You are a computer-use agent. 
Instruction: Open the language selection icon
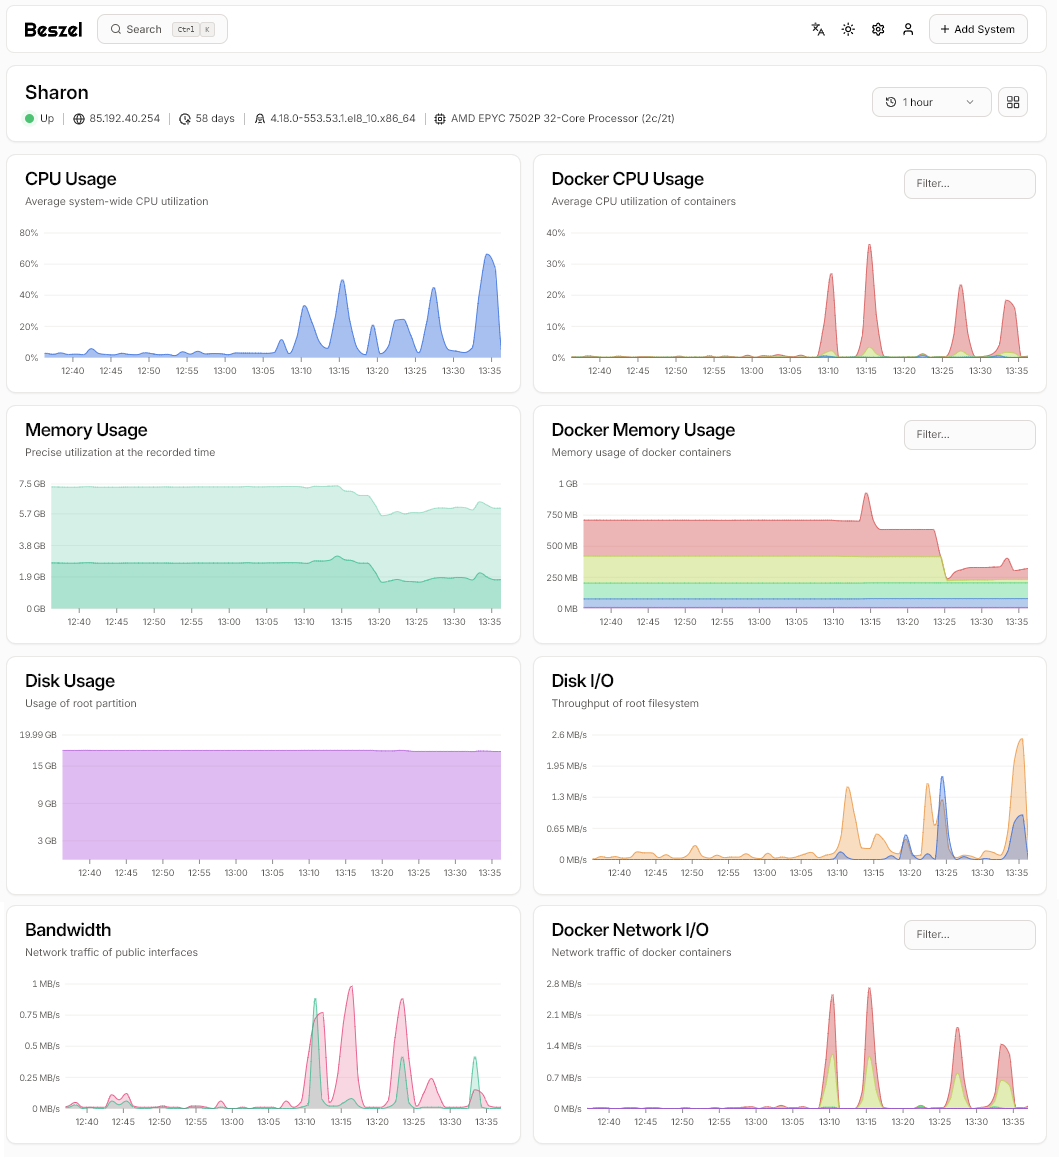pyautogui.click(x=818, y=29)
